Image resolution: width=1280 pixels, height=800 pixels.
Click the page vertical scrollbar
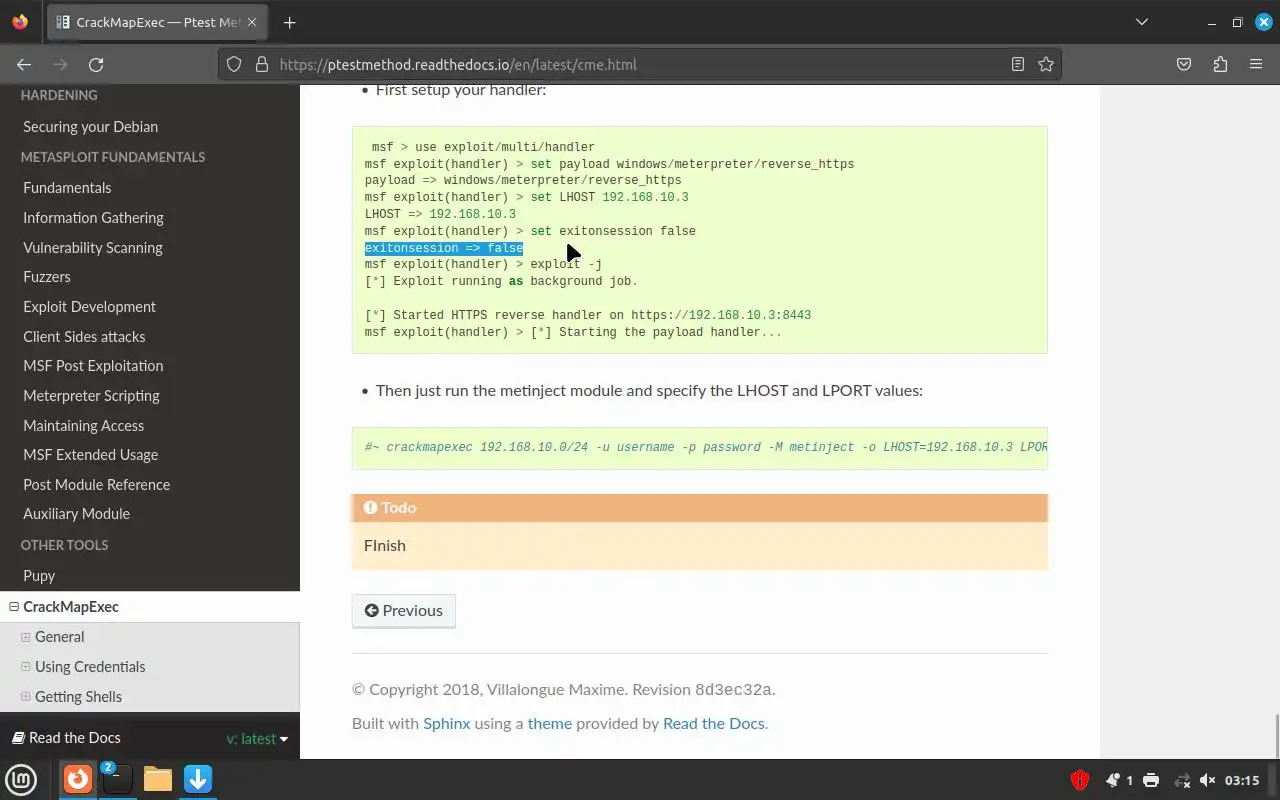[1276, 737]
